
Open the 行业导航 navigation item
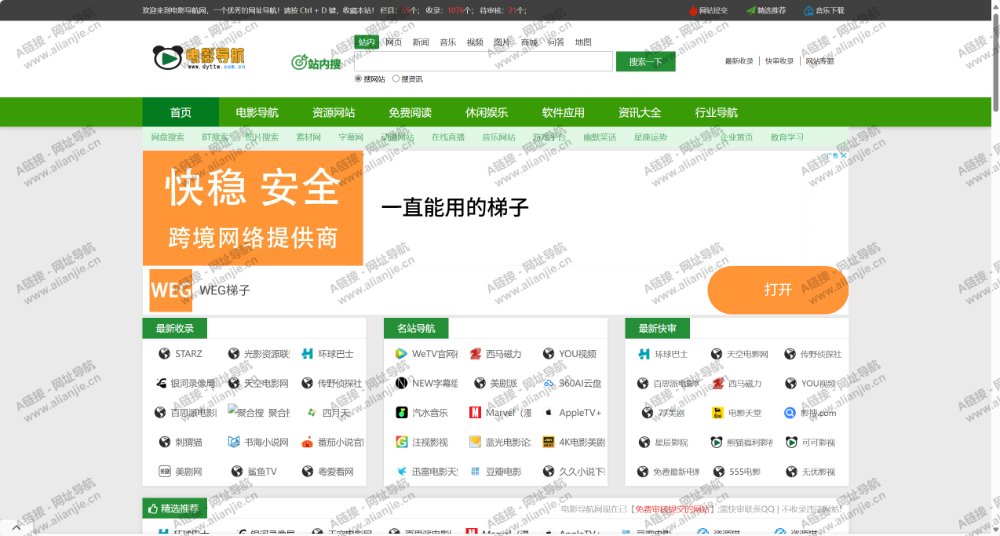(x=716, y=112)
